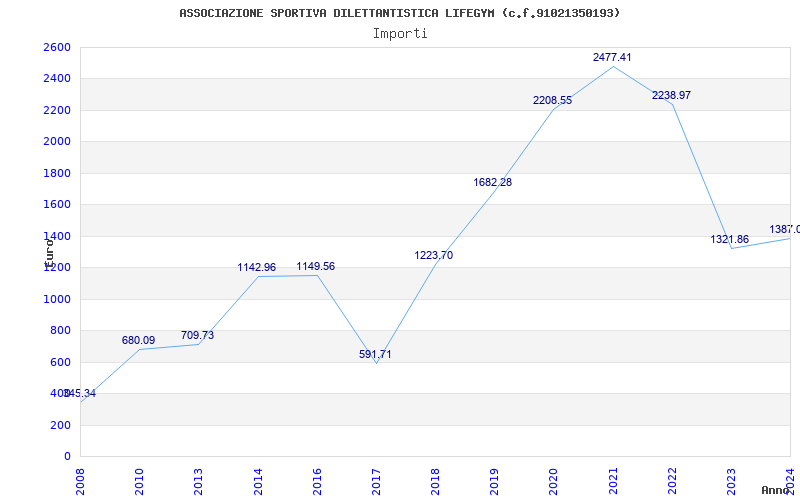This screenshot has height=500, width=800.
Task: Click the 'Euro' y-axis title
Action: click(49, 253)
